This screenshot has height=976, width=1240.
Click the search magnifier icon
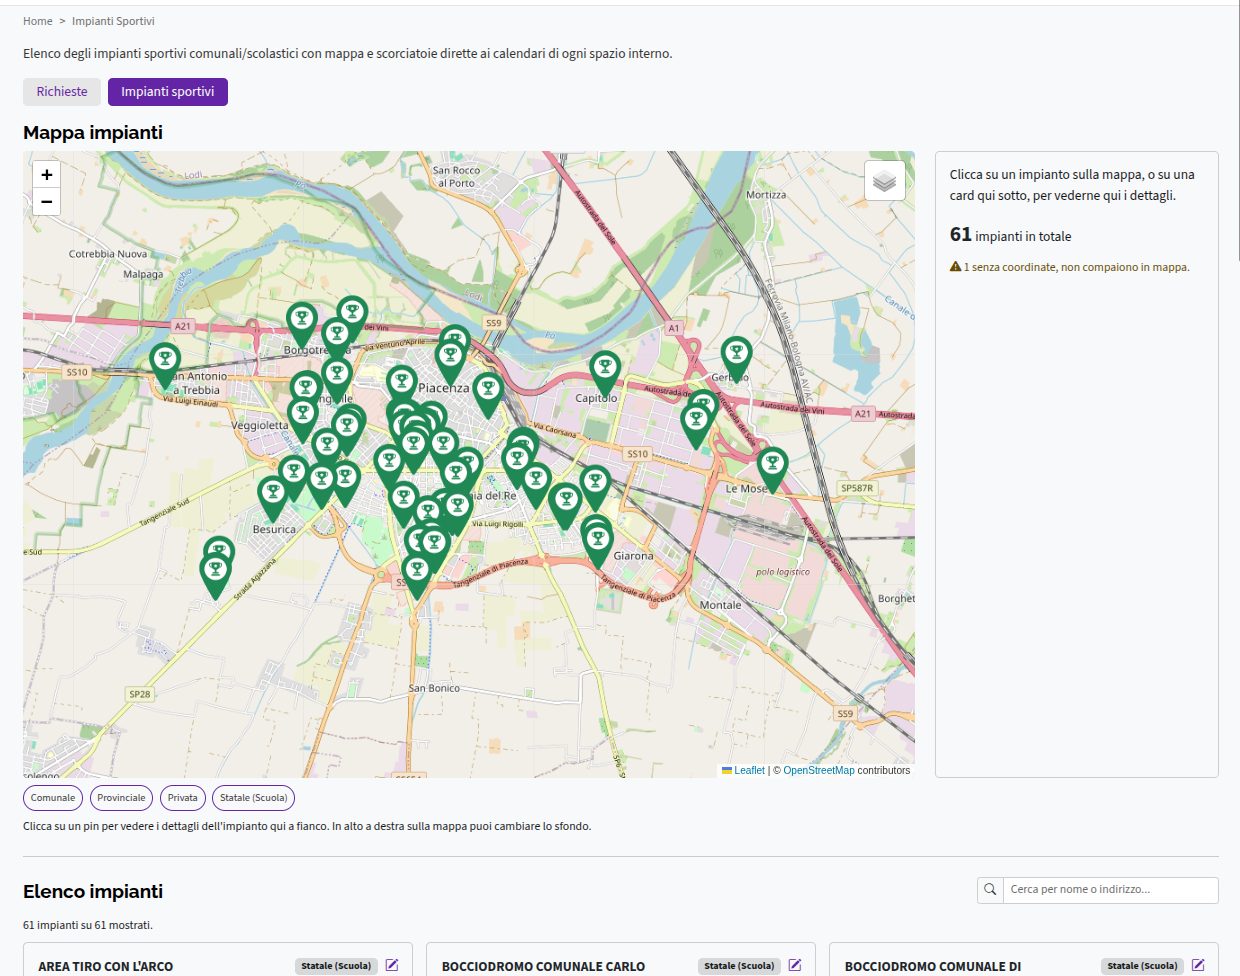tap(990, 890)
